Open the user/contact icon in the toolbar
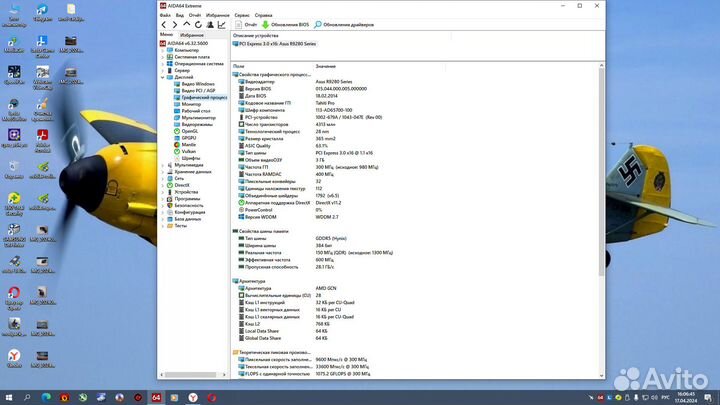Screen dimensions: 720x405 pyautogui.click(x=210, y=25)
